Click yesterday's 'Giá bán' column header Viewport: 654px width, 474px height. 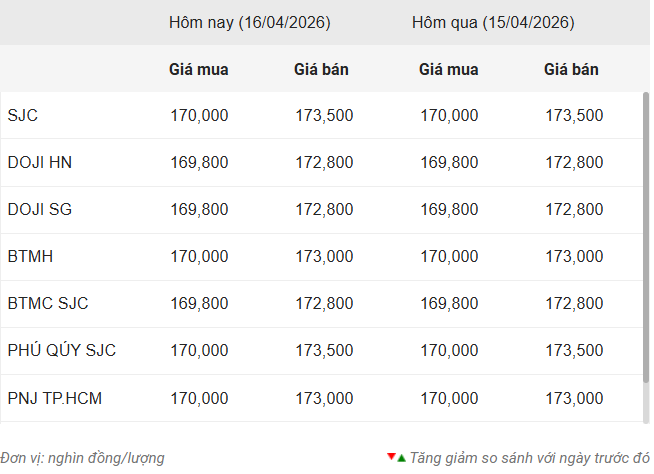point(571,69)
